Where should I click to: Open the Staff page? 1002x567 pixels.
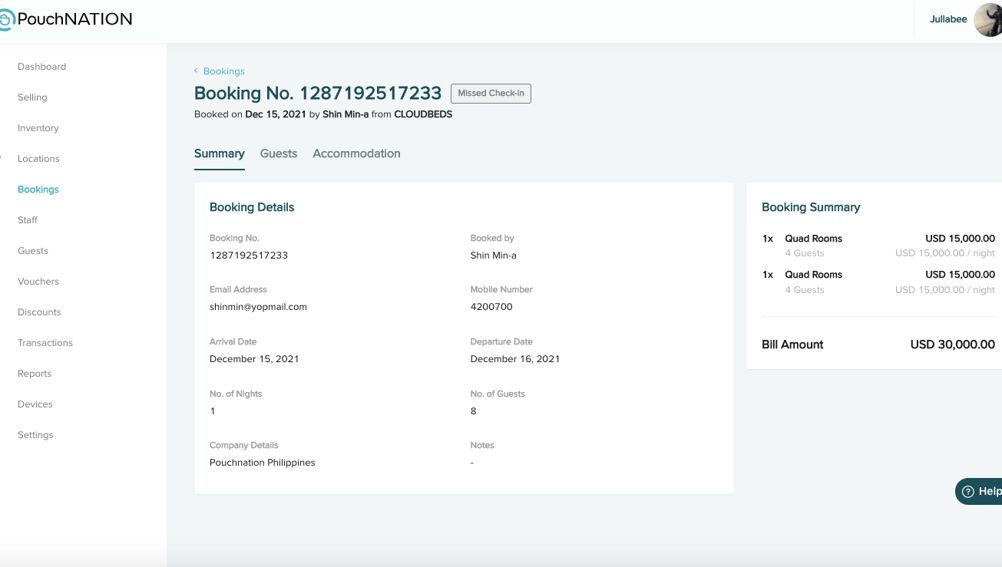[27, 220]
